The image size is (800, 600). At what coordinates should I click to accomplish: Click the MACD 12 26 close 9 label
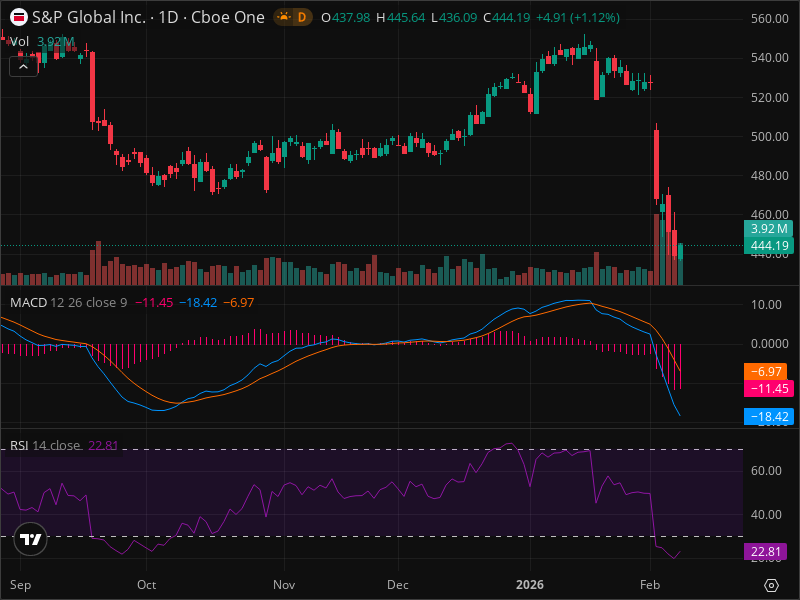point(68,303)
